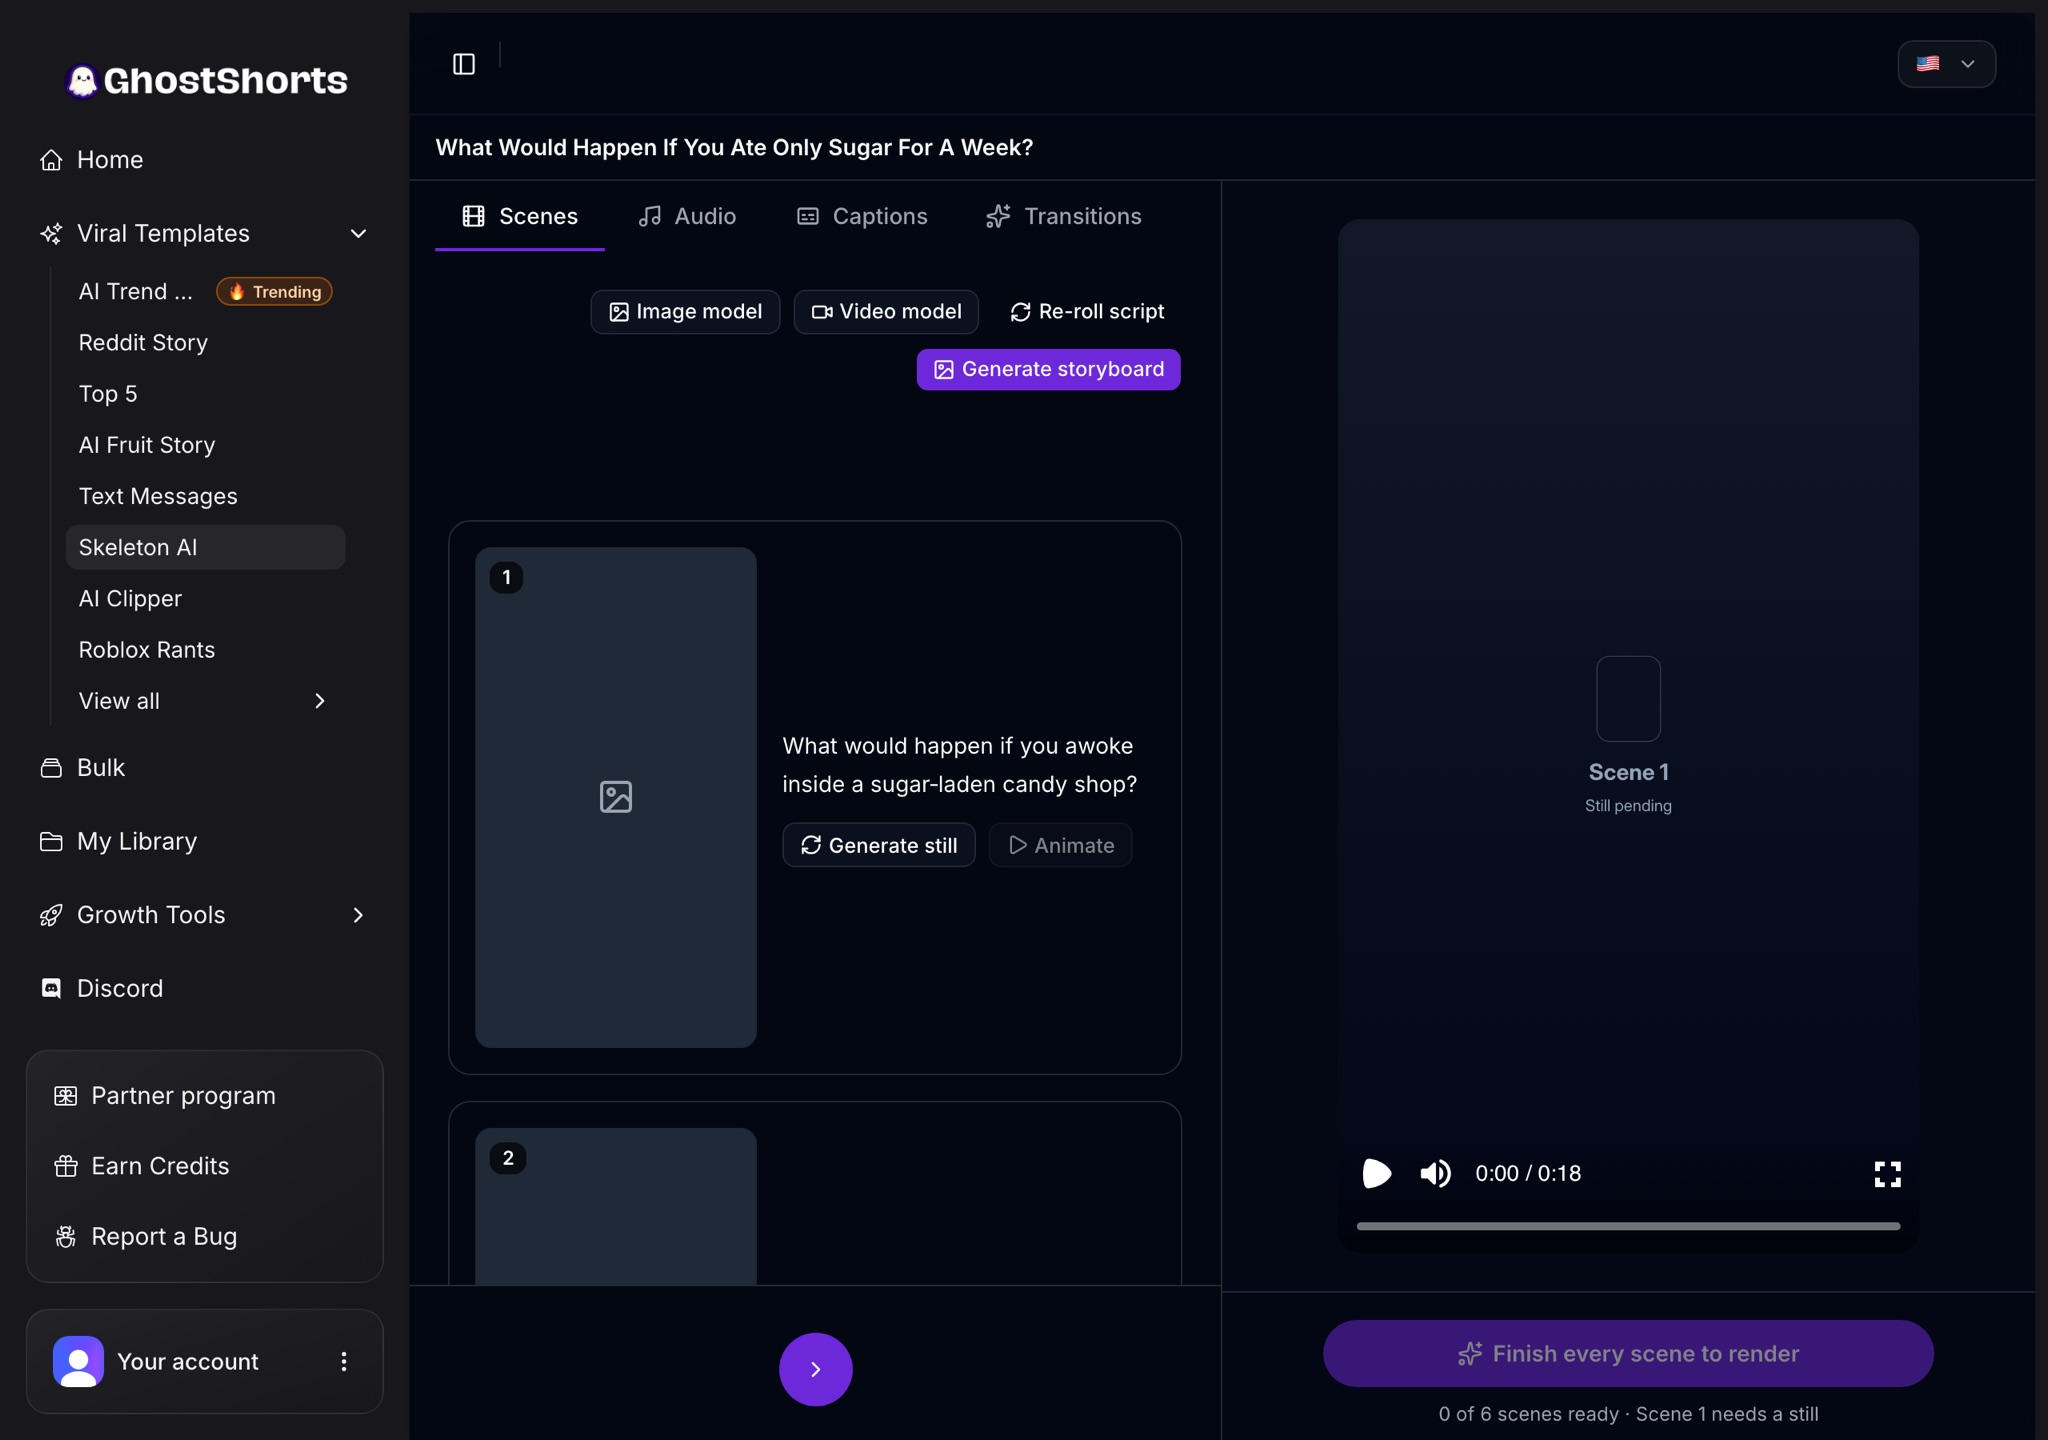Switch to the Audio tab
The image size is (2048, 1440).
688,216
